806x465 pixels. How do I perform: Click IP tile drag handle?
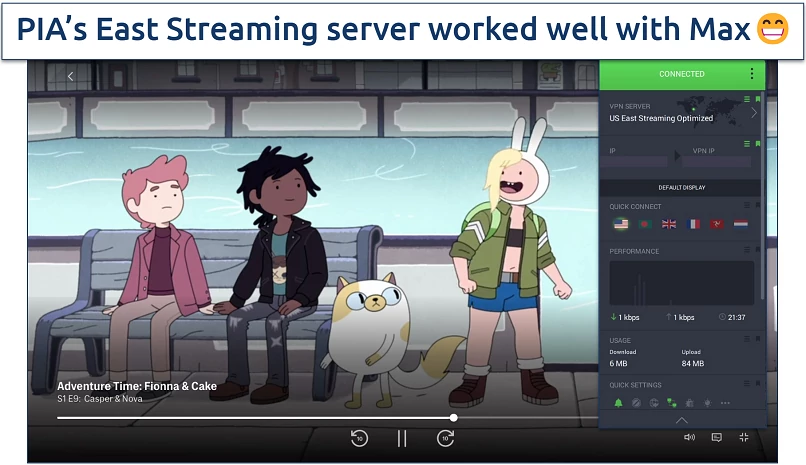(747, 144)
